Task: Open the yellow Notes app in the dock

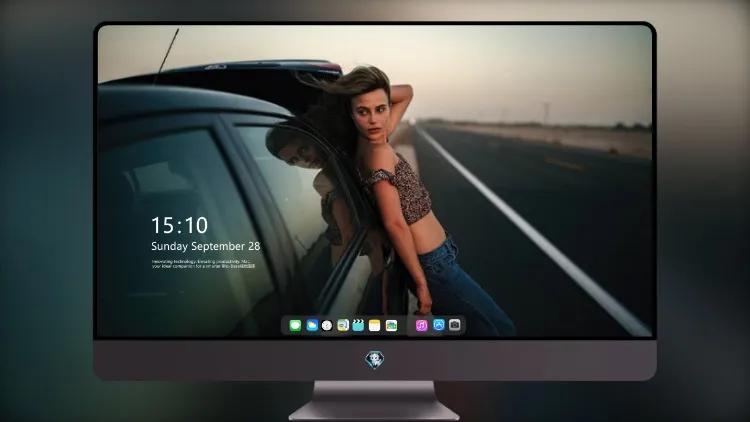Action: (375, 325)
